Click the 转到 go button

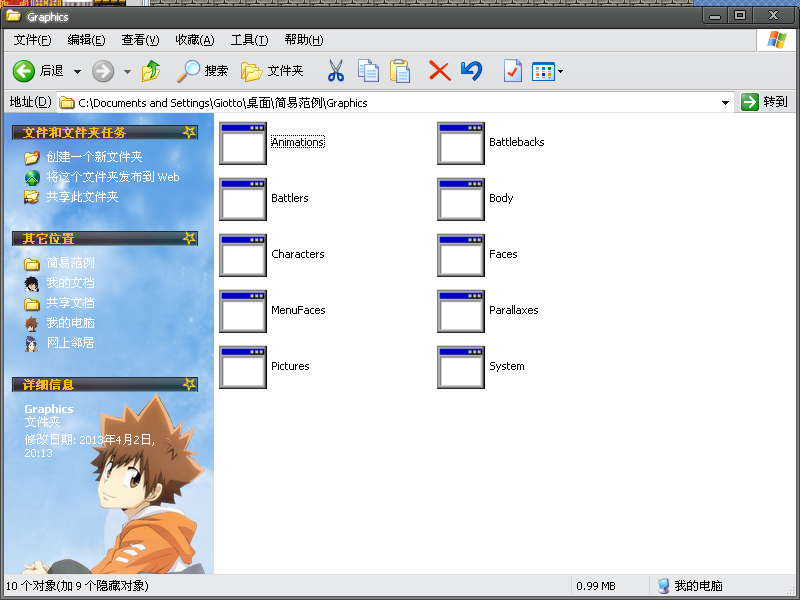click(764, 102)
